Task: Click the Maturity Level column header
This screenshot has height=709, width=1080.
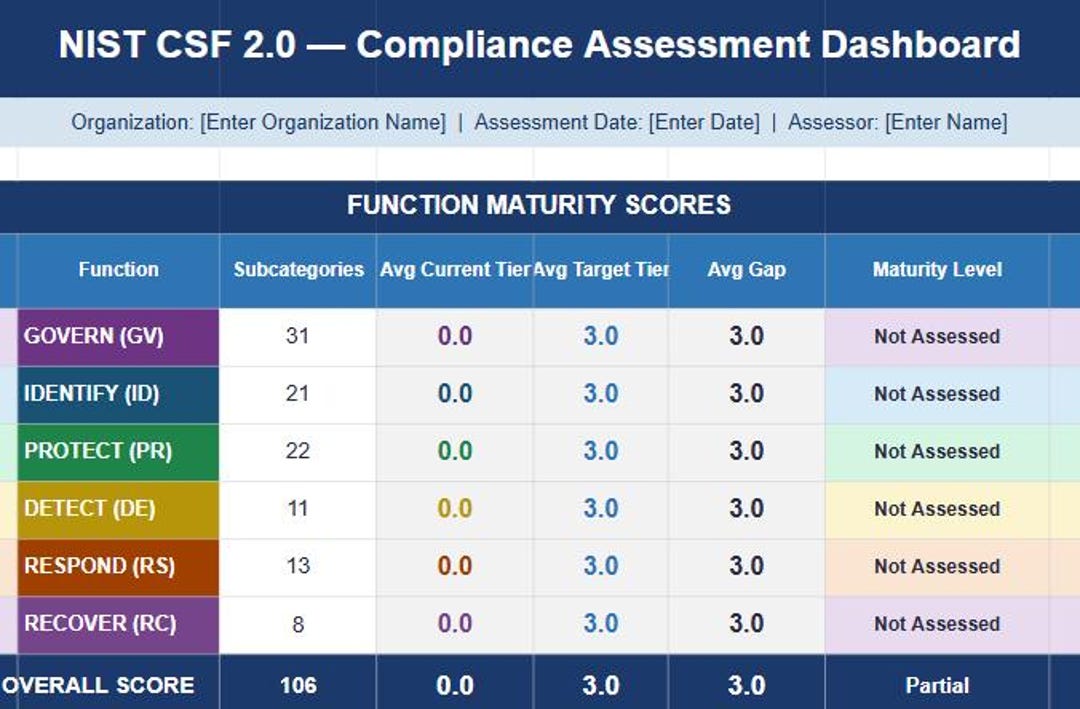Action: pos(937,270)
